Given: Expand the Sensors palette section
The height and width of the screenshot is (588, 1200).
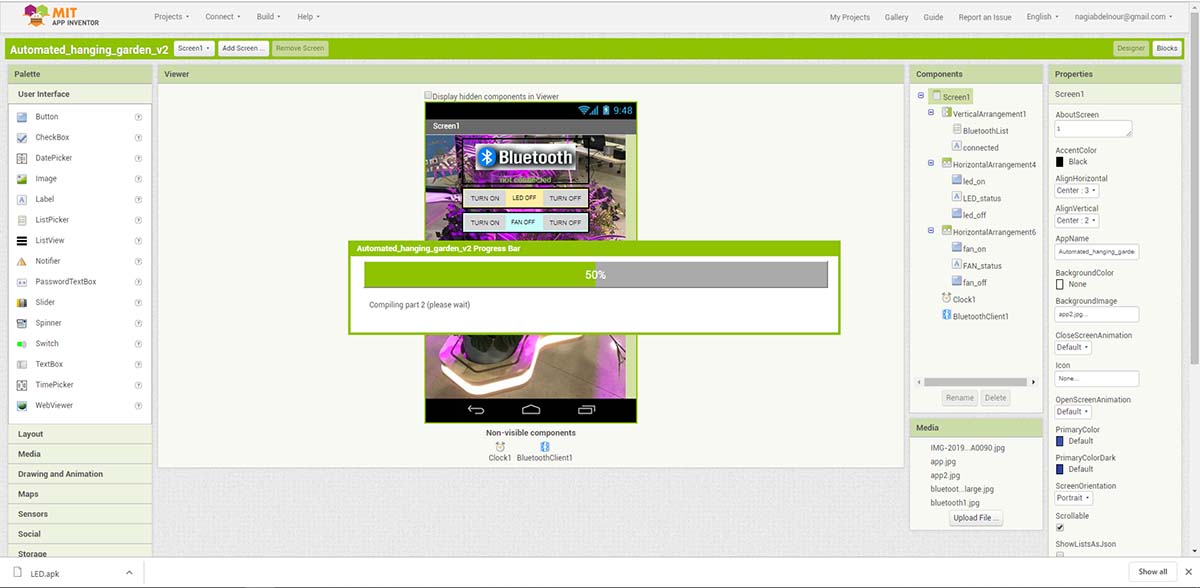Looking at the screenshot, I should coord(81,514).
